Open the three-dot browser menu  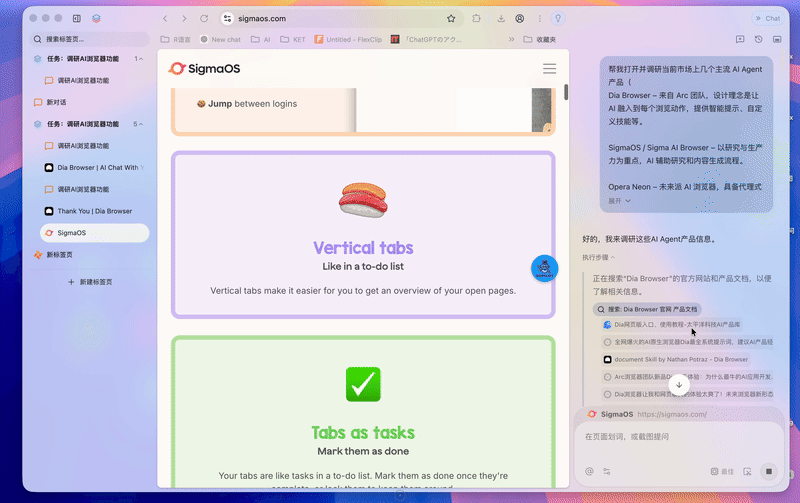coord(539,18)
